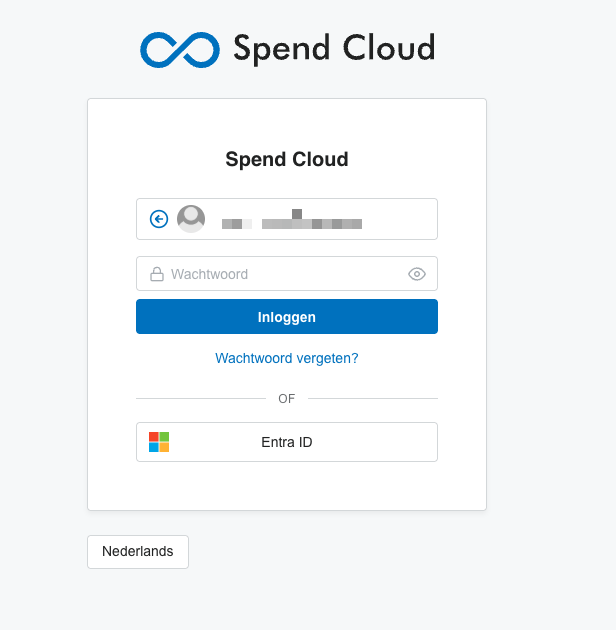Viewport: 616px width, 630px height.
Task: Open the Nederlands language selector
Action: tap(138, 552)
